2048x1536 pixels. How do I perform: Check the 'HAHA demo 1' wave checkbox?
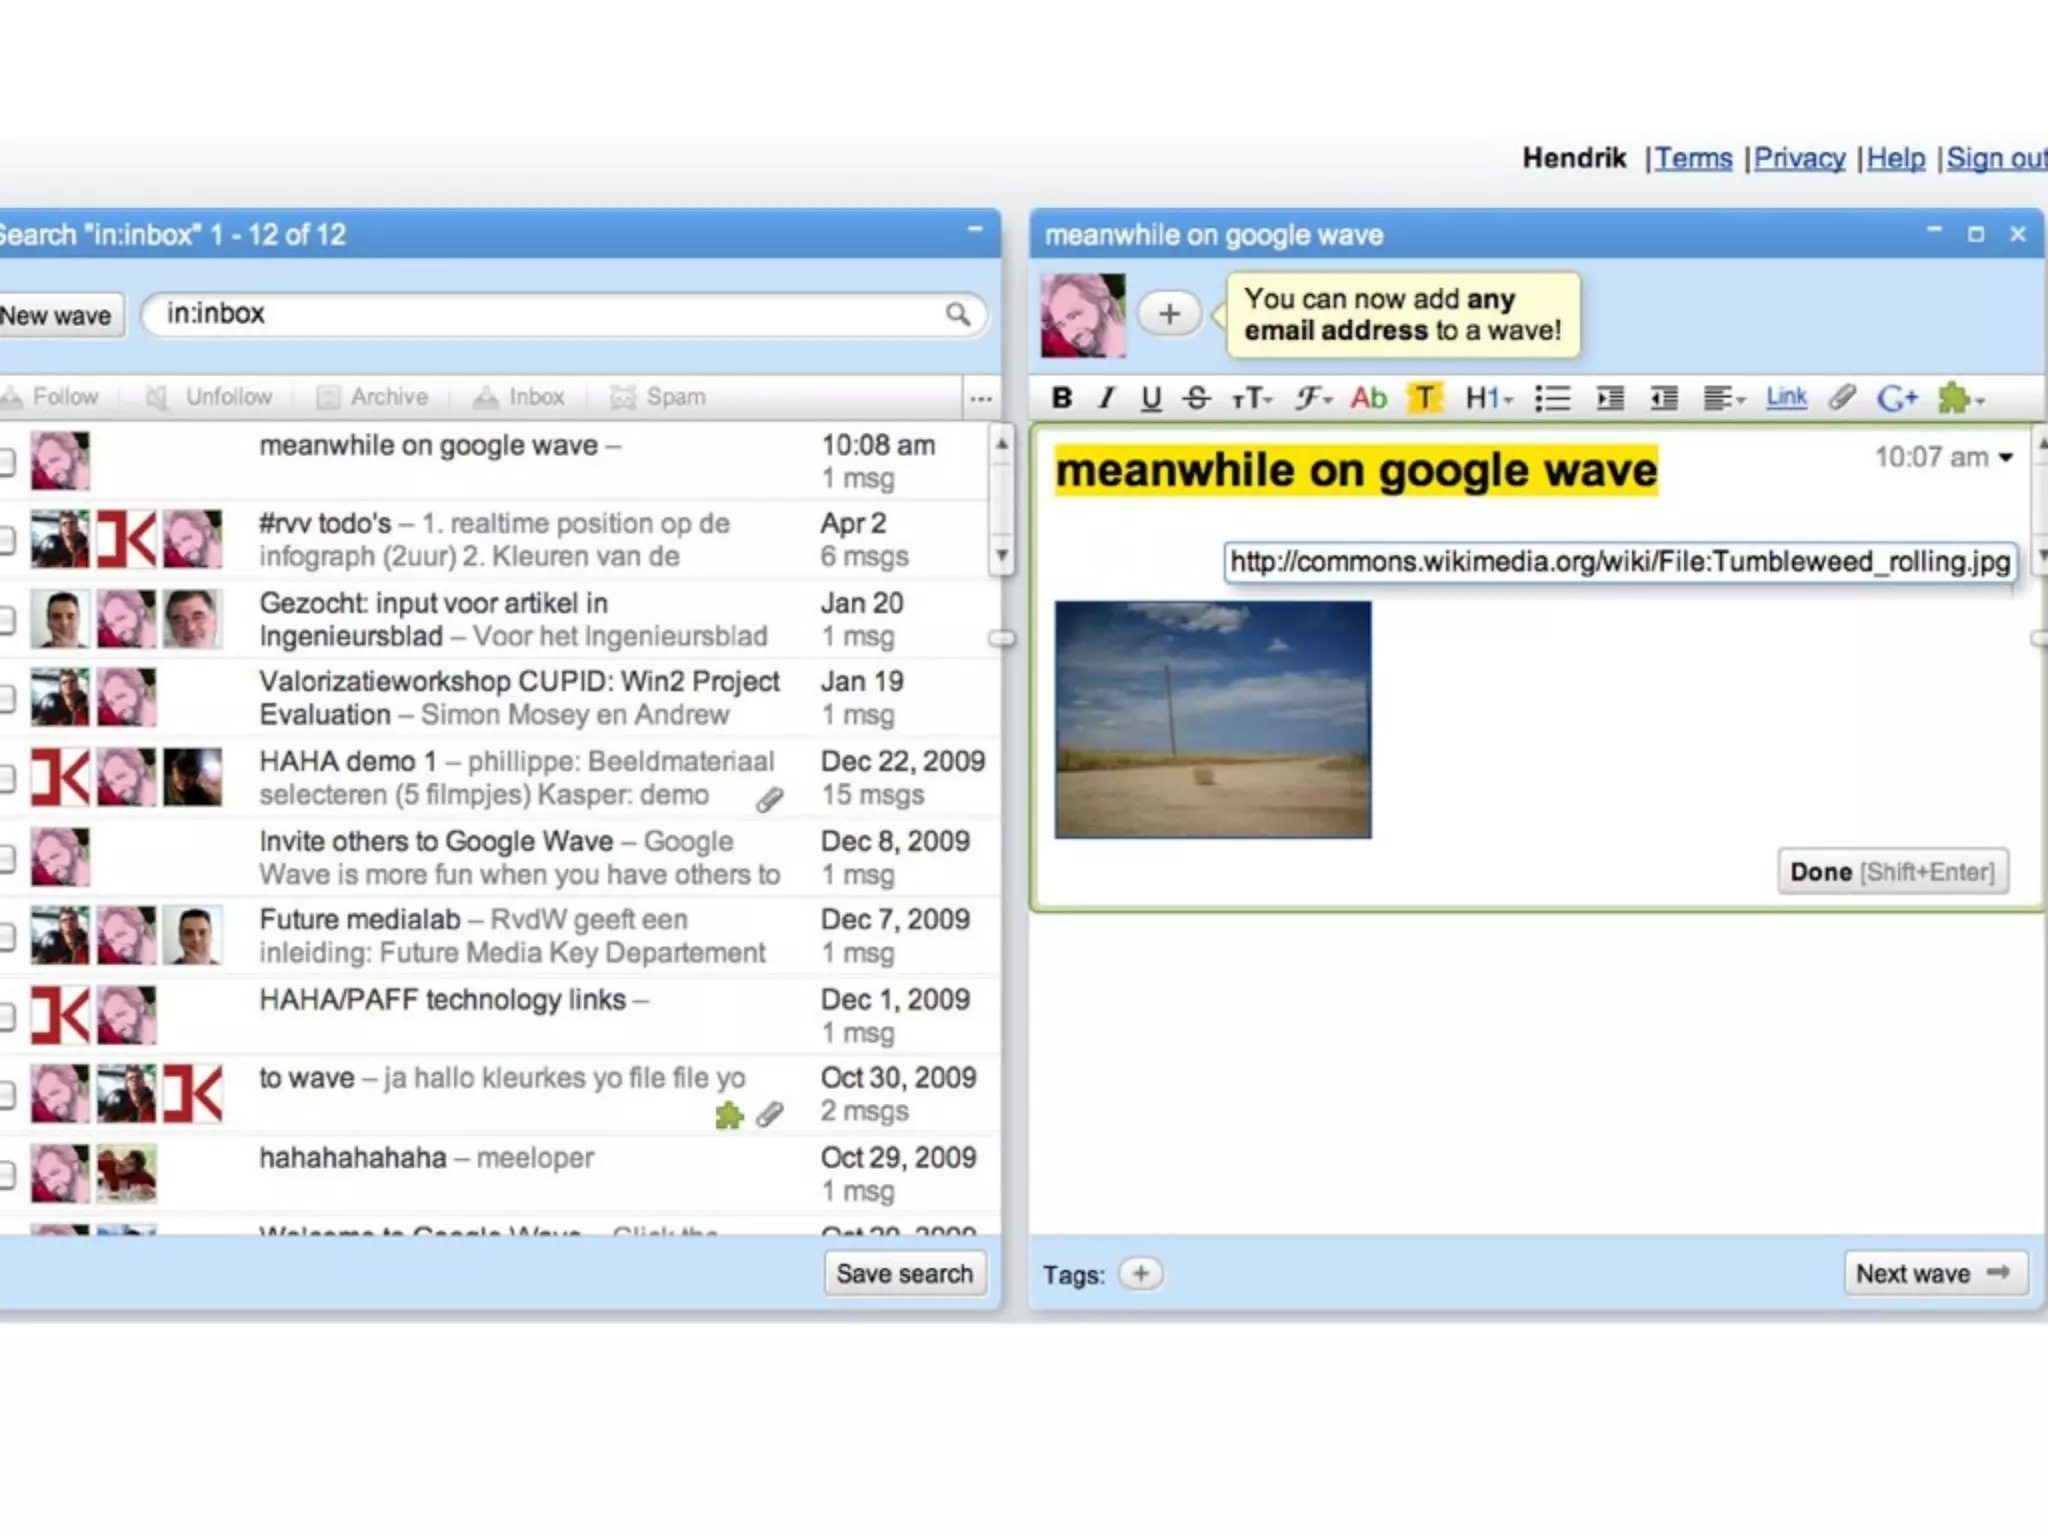pyautogui.click(x=6, y=778)
